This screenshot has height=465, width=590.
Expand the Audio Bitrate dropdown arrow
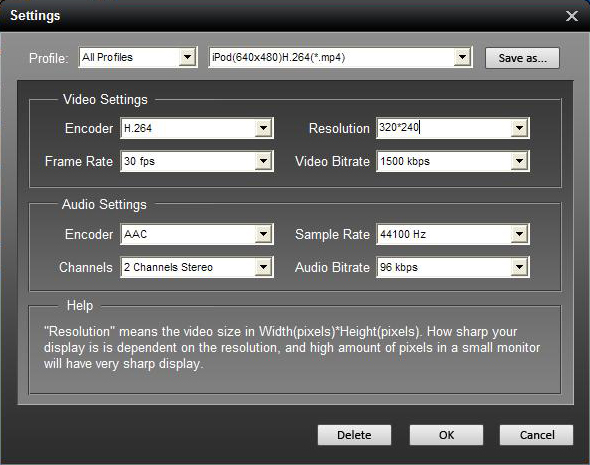point(519,267)
